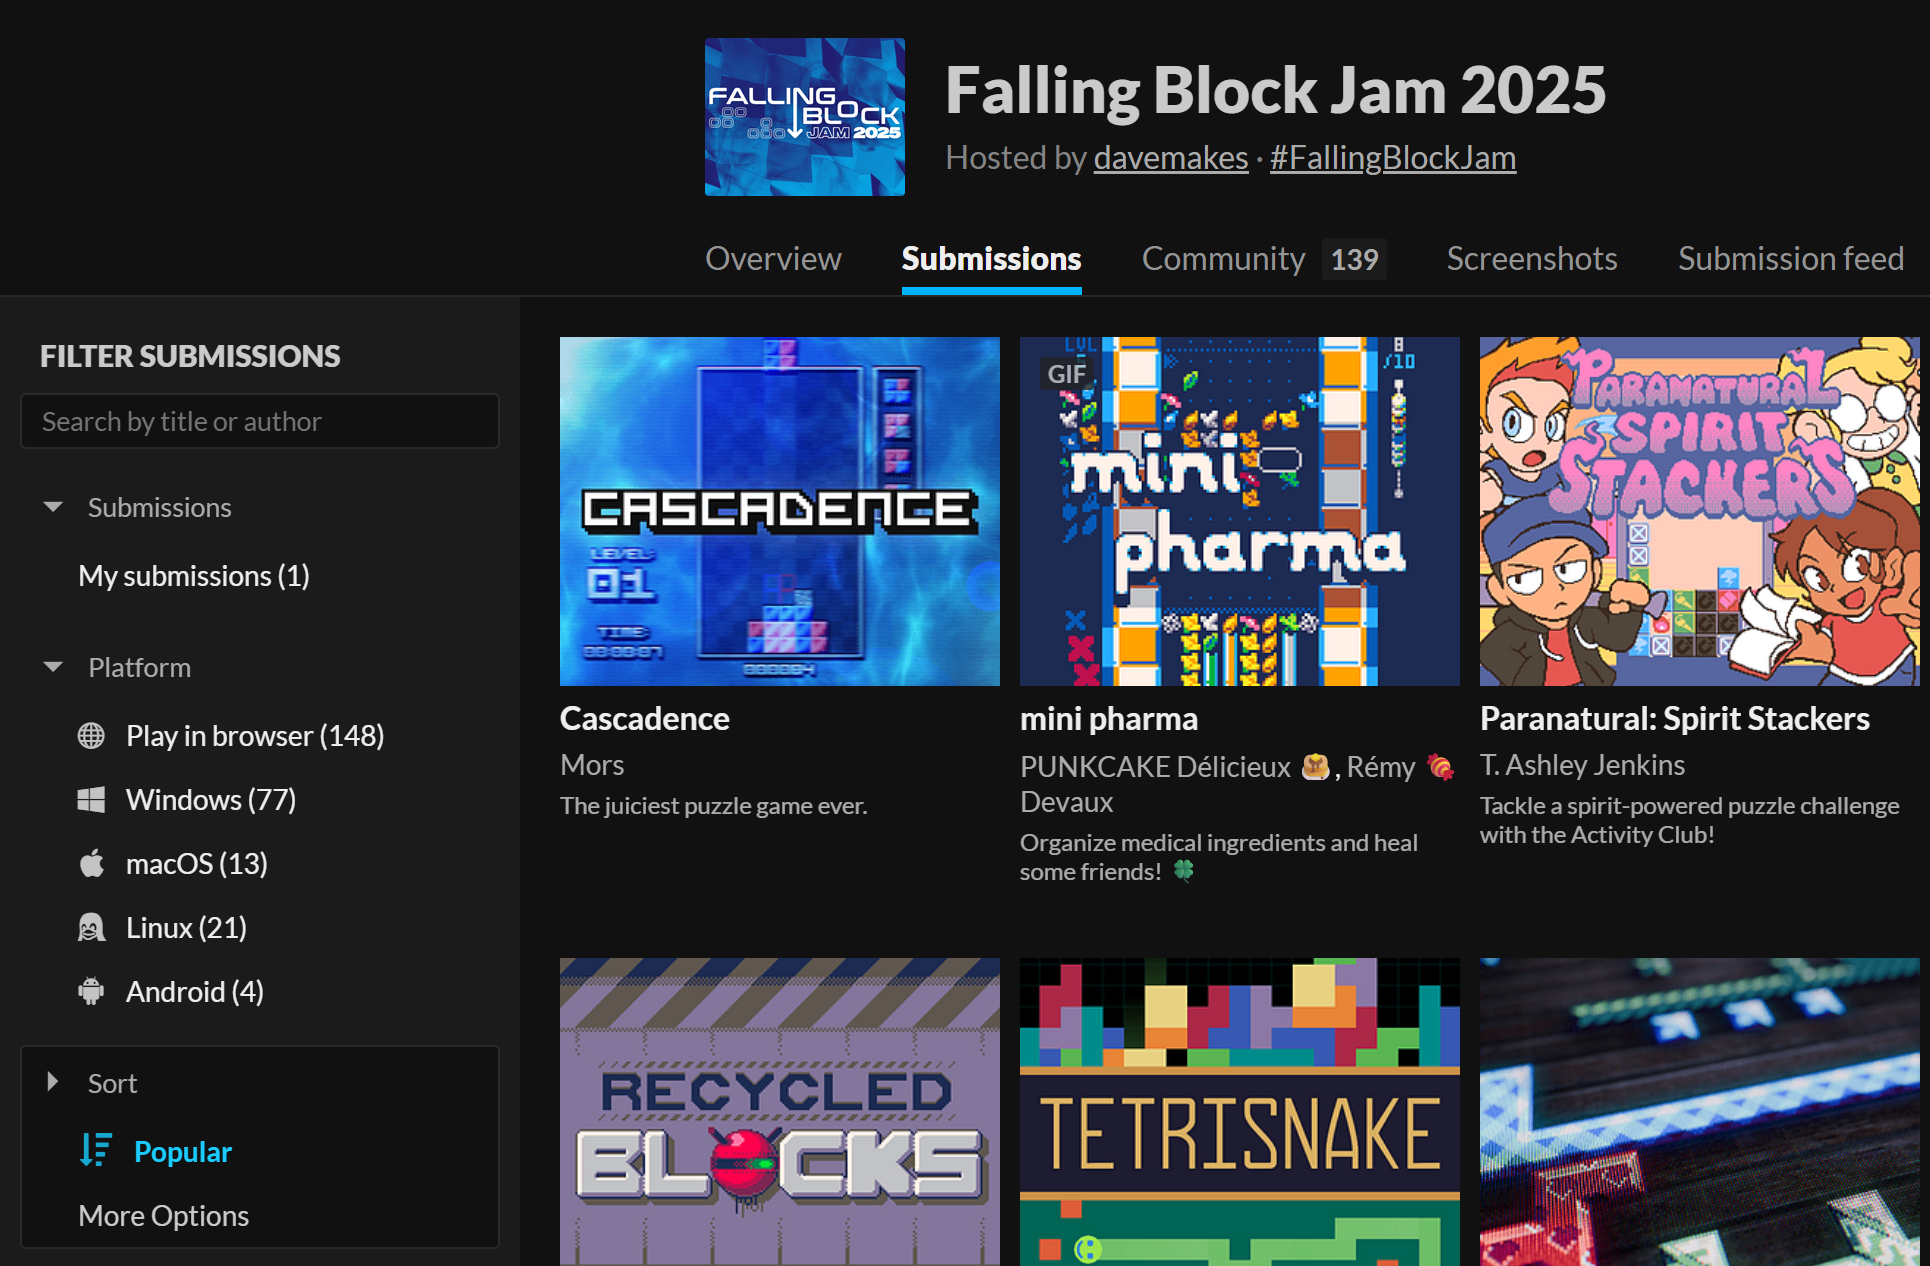
Task: Switch to the Overview tab
Action: click(773, 259)
